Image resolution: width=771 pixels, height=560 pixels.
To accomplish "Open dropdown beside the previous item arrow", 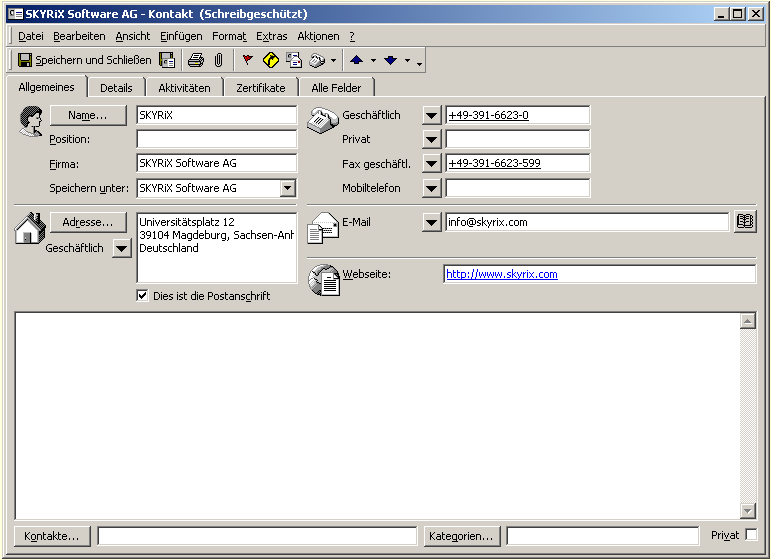I will point(373,61).
